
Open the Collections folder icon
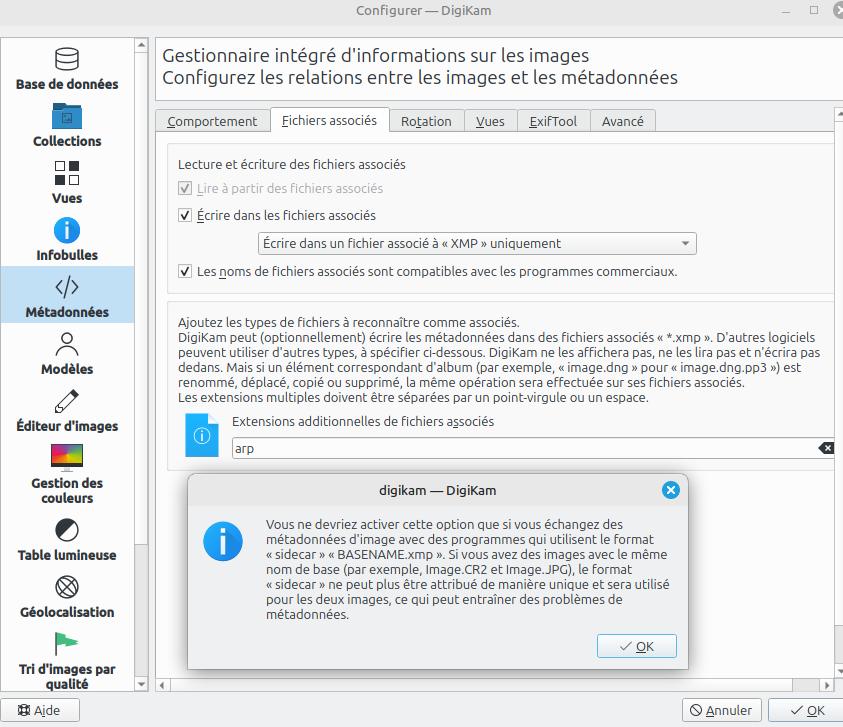(67, 116)
